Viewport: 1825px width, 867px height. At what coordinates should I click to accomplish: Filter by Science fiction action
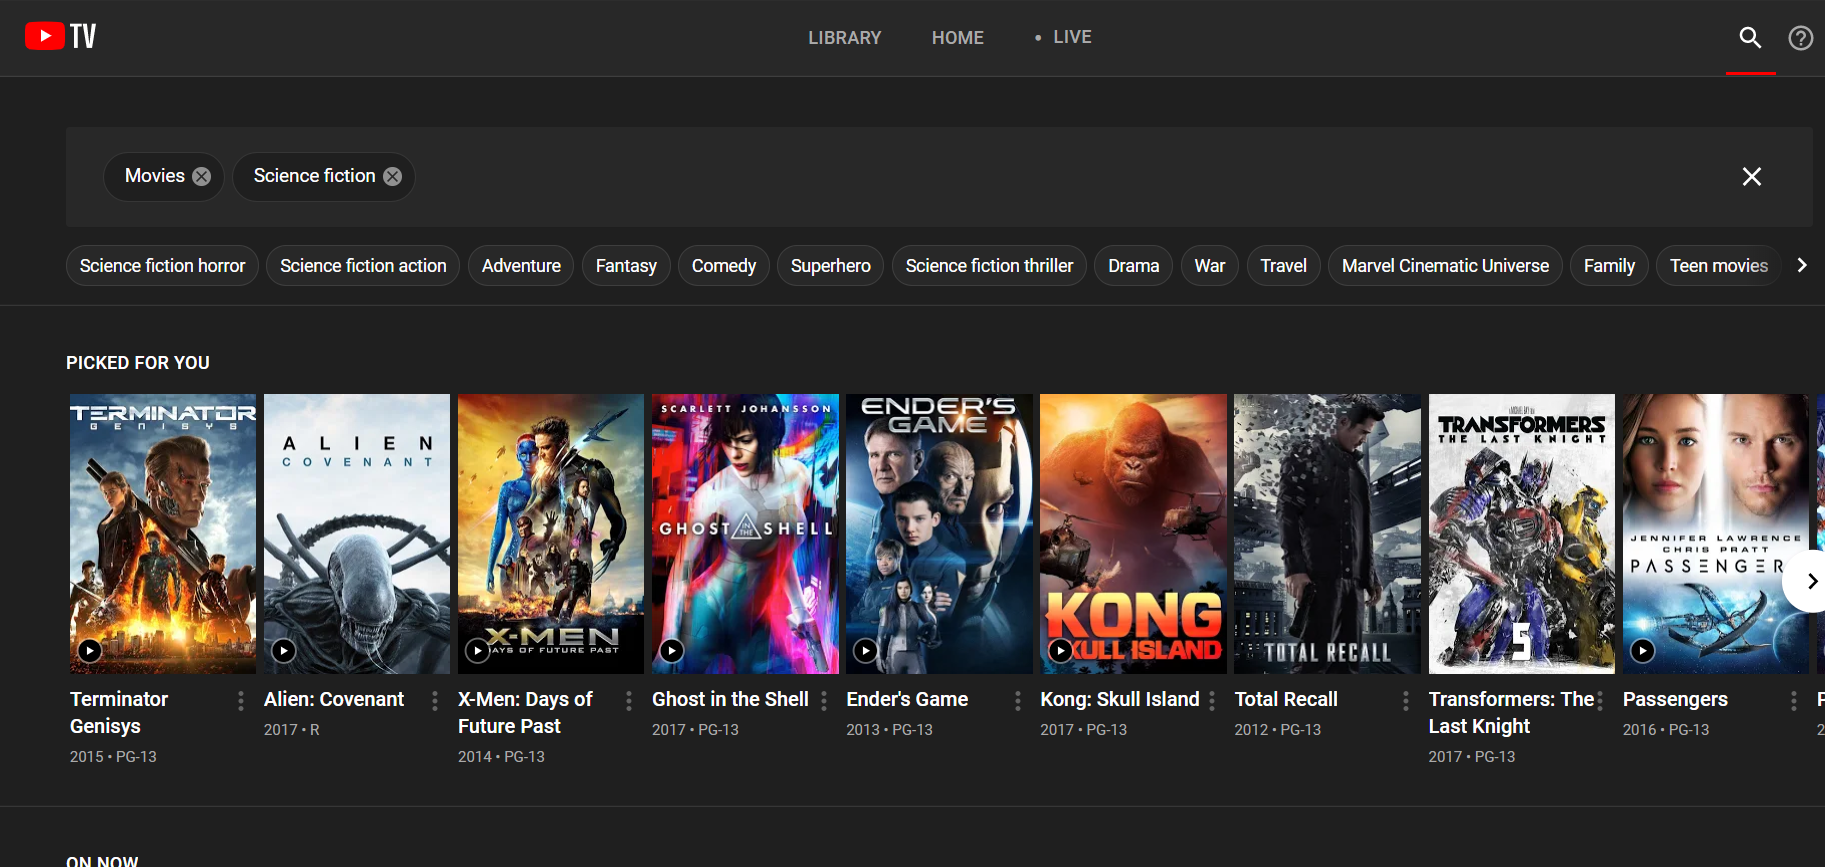363,265
